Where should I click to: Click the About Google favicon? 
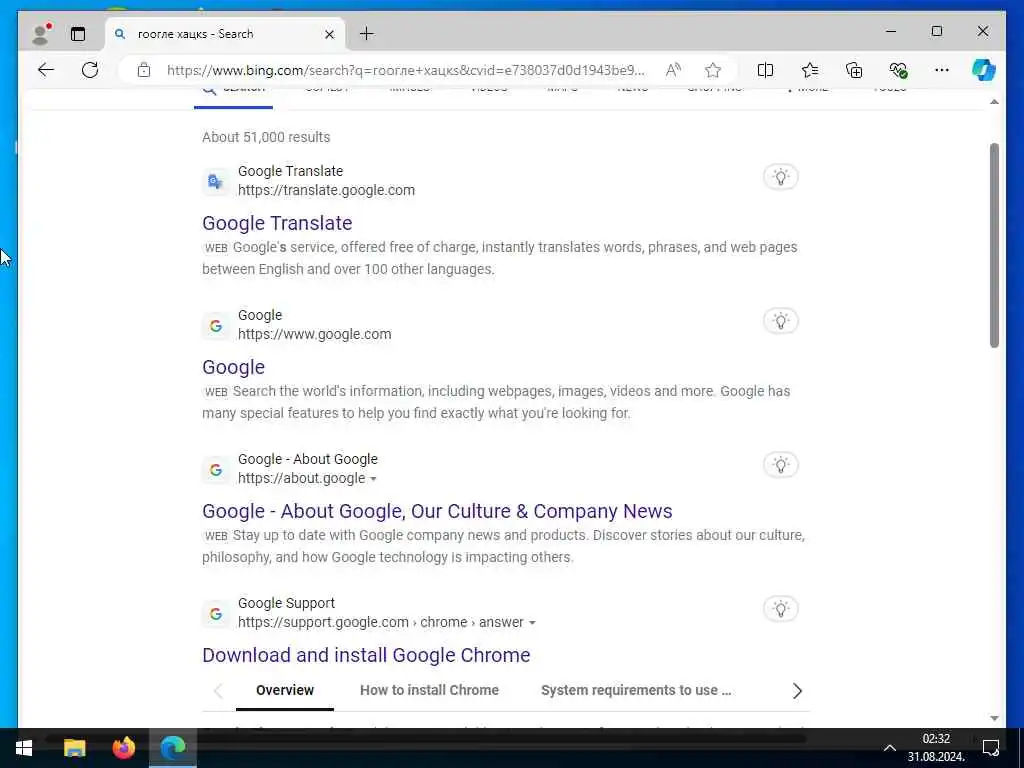[216, 470]
